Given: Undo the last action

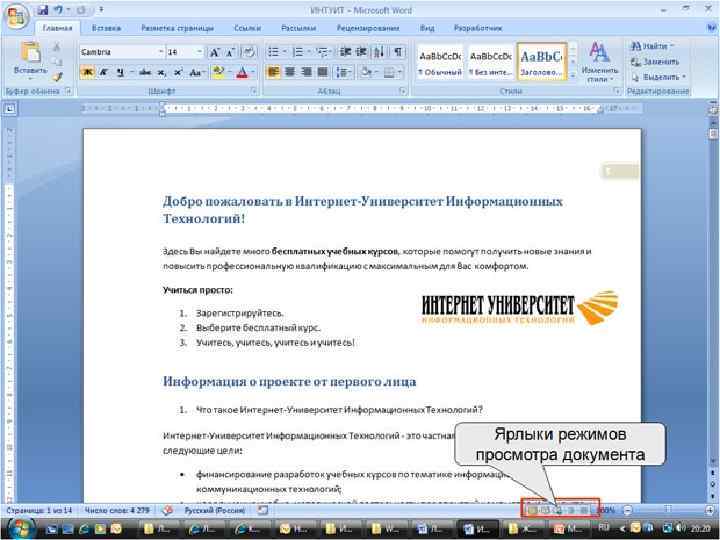Looking at the screenshot, I should click(x=58, y=10).
